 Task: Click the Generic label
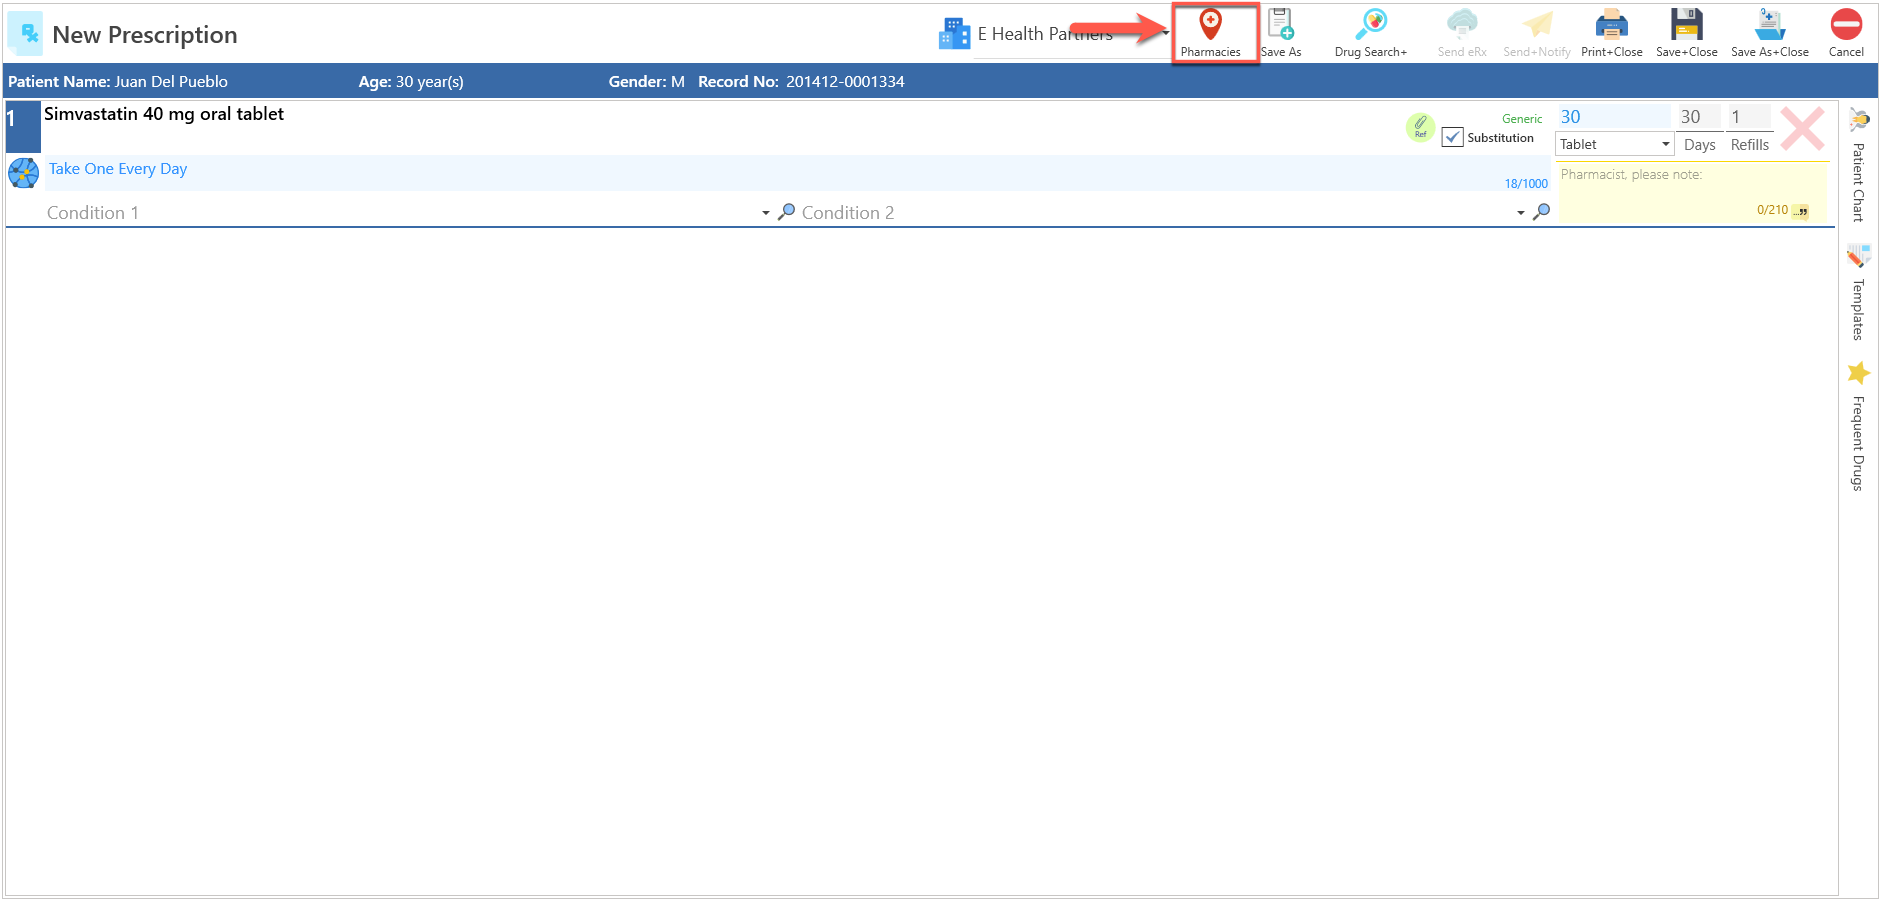(1522, 119)
